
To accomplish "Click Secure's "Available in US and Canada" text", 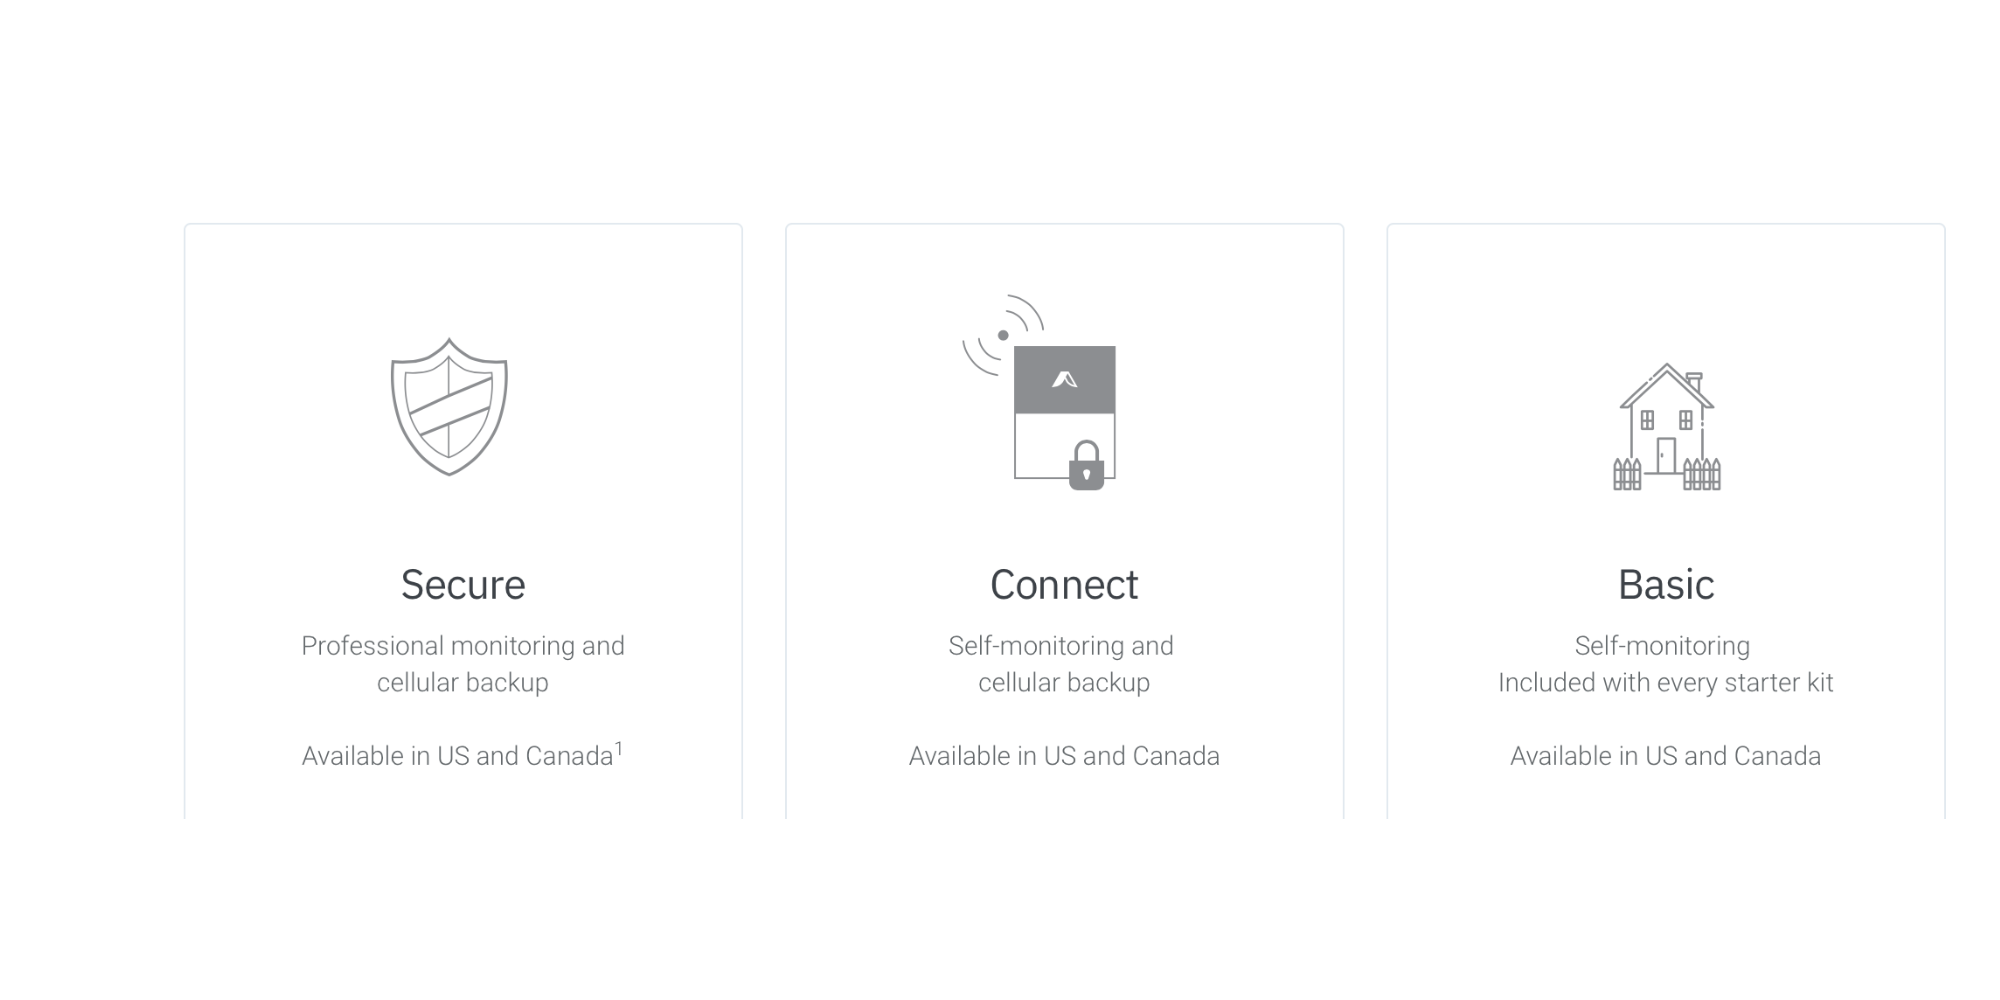I will click(x=457, y=756).
